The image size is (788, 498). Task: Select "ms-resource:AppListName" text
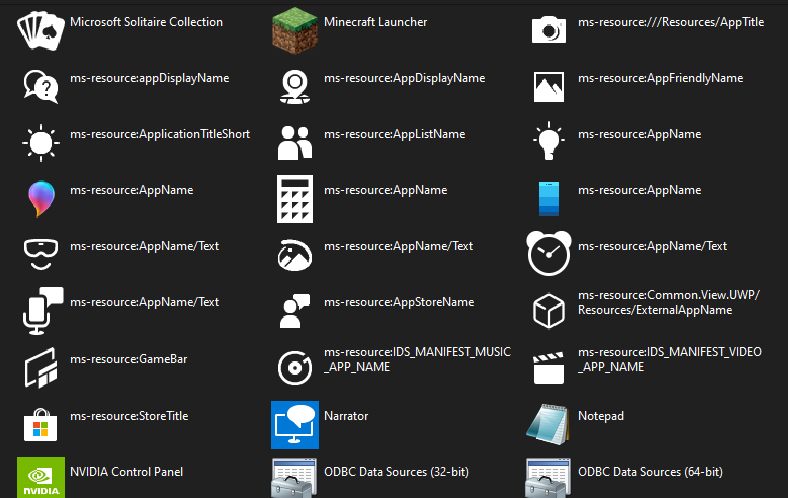coord(395,134)
